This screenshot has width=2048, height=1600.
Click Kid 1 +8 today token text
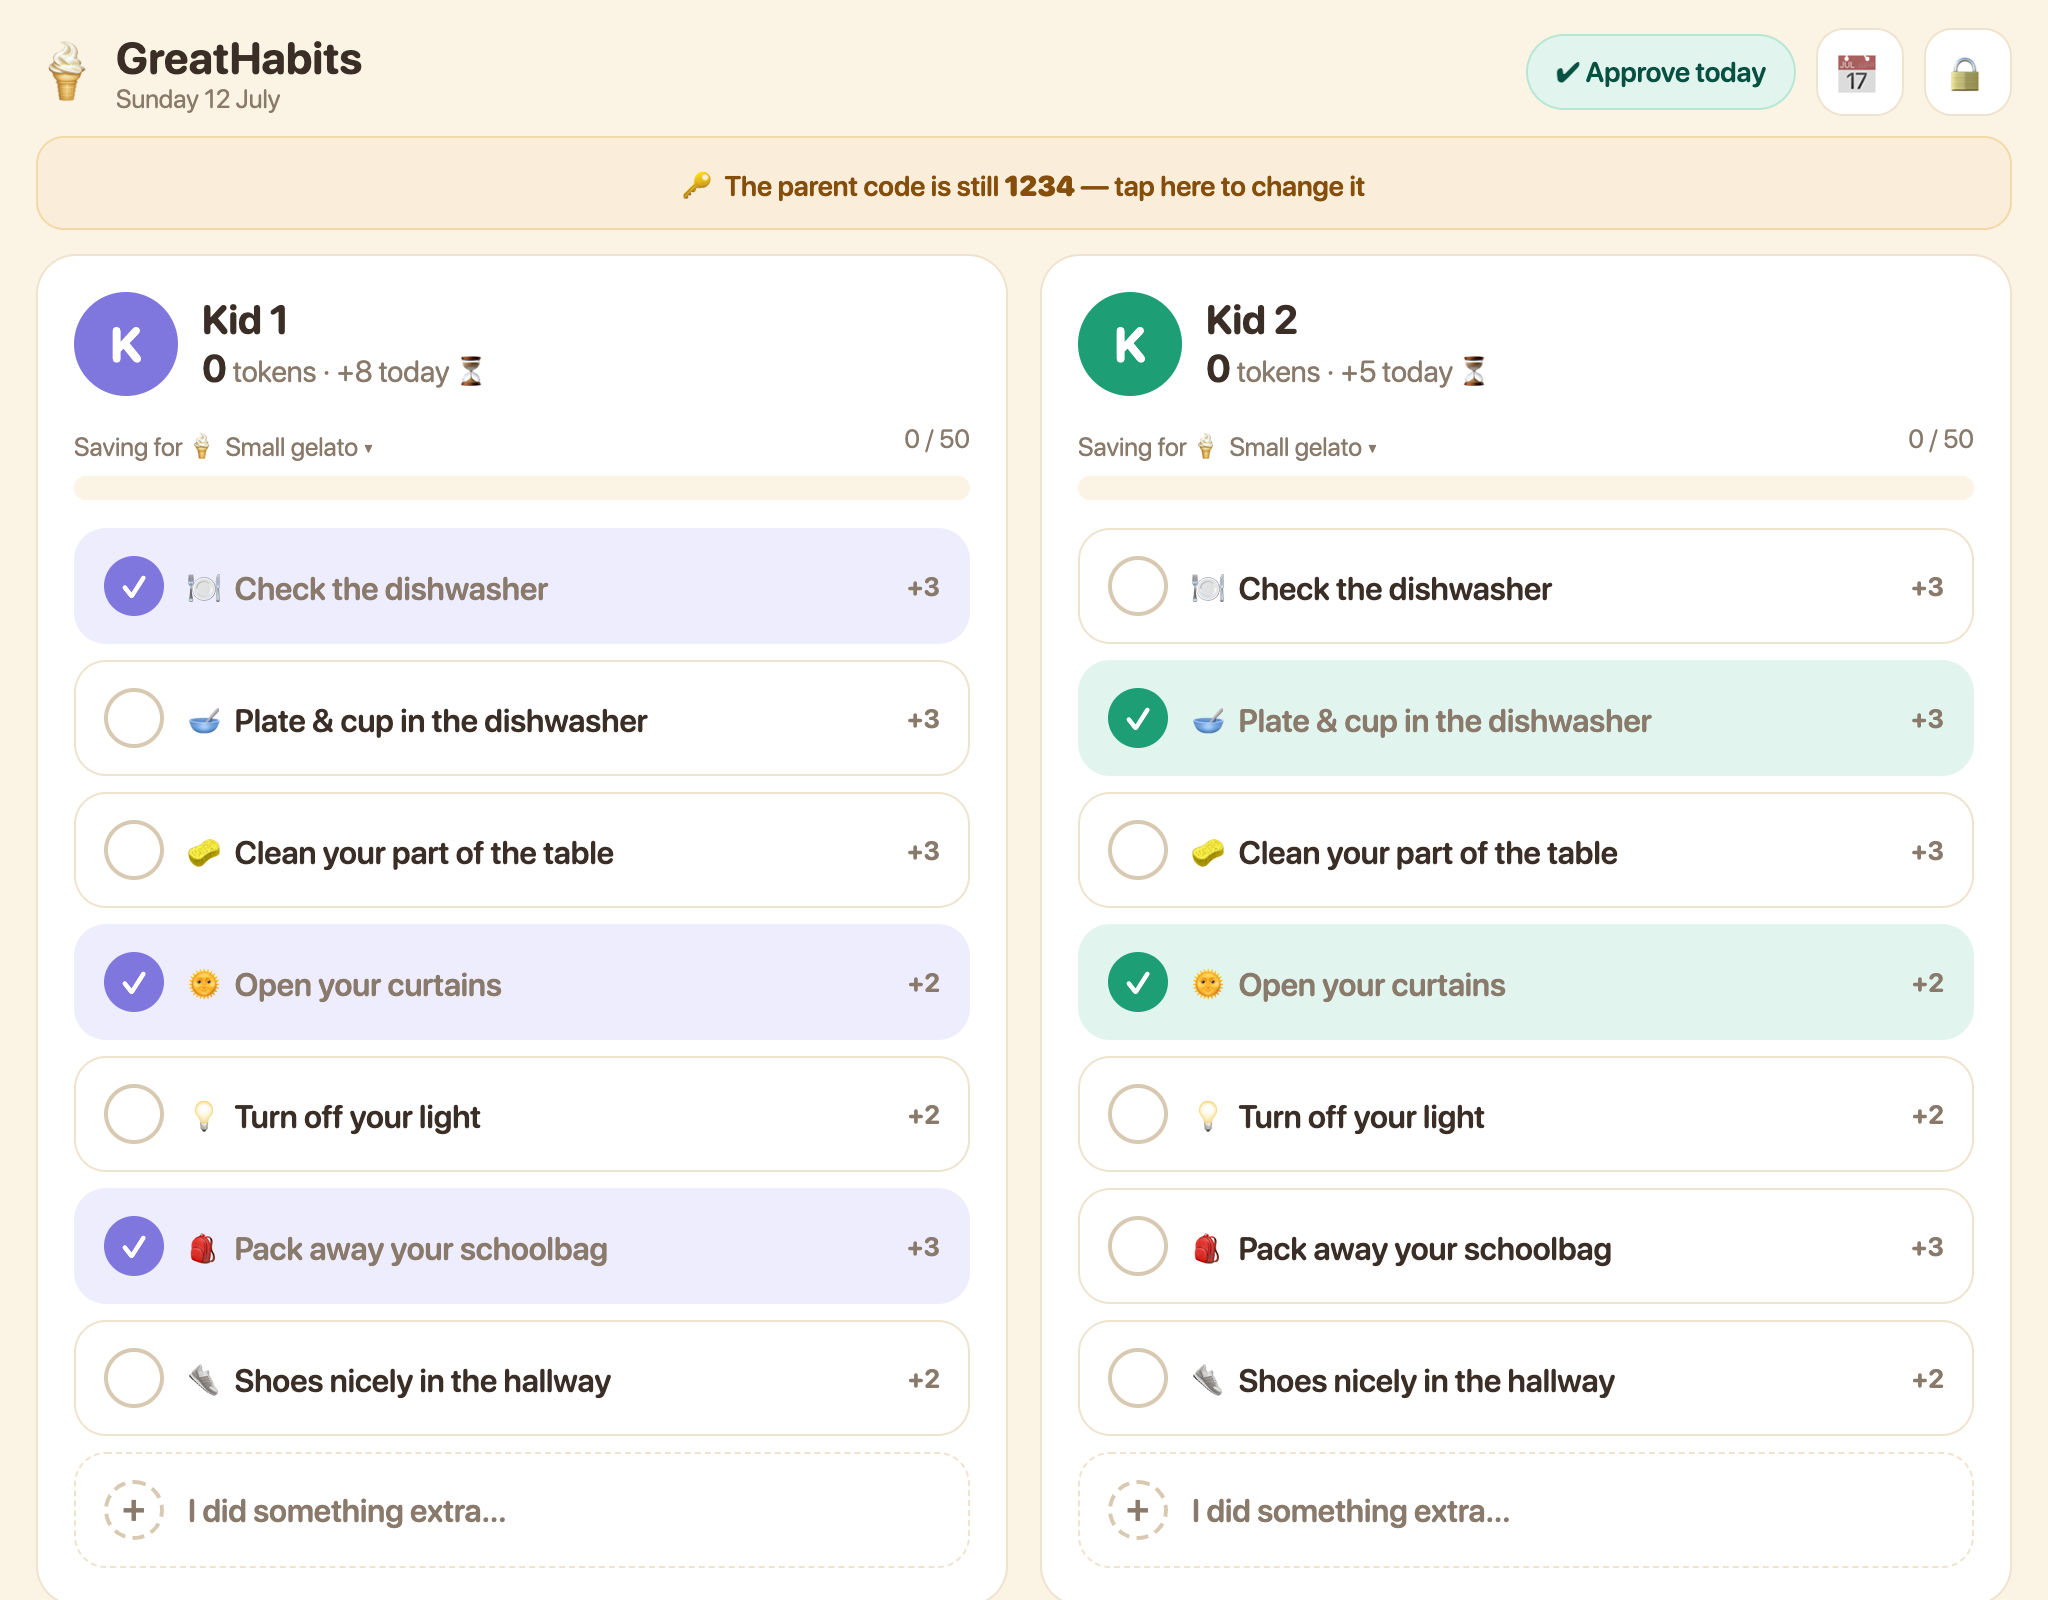[393, 372]
